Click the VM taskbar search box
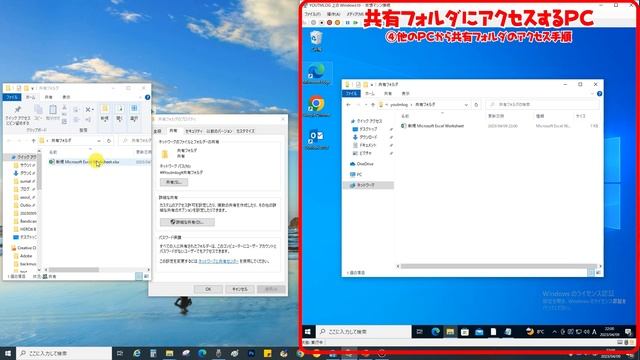The width and height of the screenshot is (640, 360). 364,331
